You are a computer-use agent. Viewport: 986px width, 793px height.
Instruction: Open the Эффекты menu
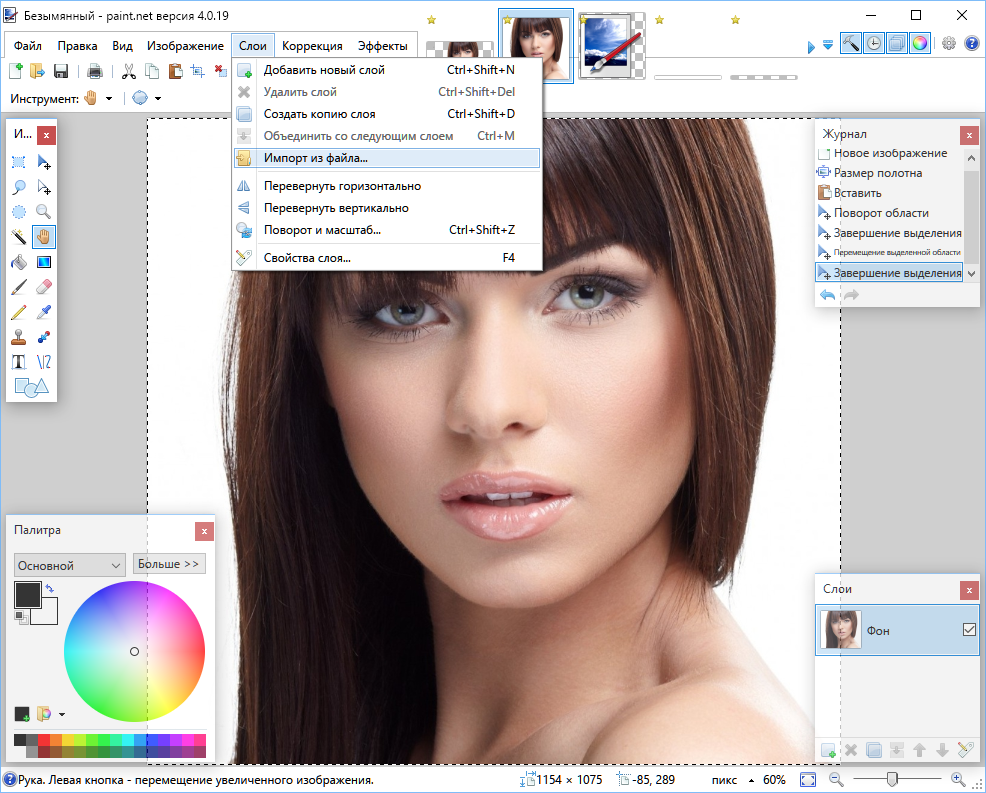coord(382,46)
